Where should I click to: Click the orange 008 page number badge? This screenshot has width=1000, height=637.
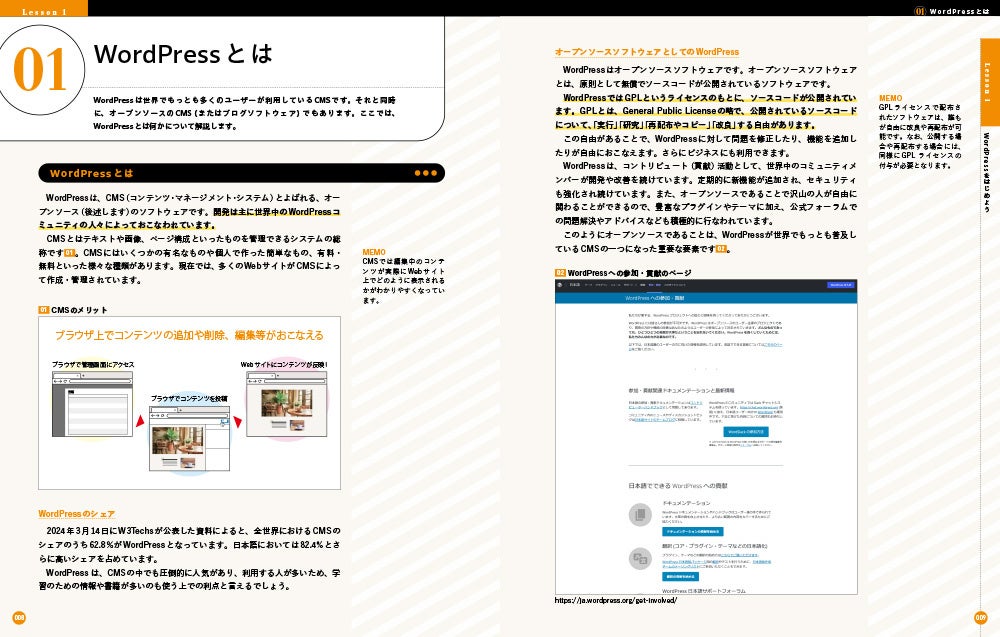tap(19, 617)
